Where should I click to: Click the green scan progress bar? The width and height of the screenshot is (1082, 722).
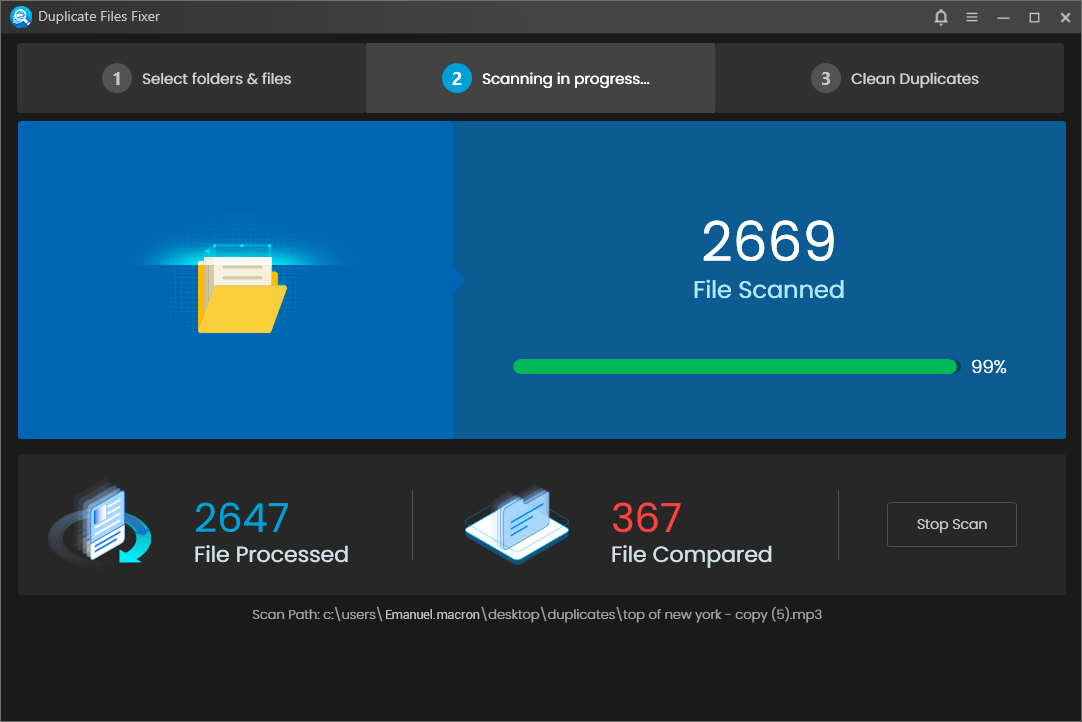click(735, 366)
